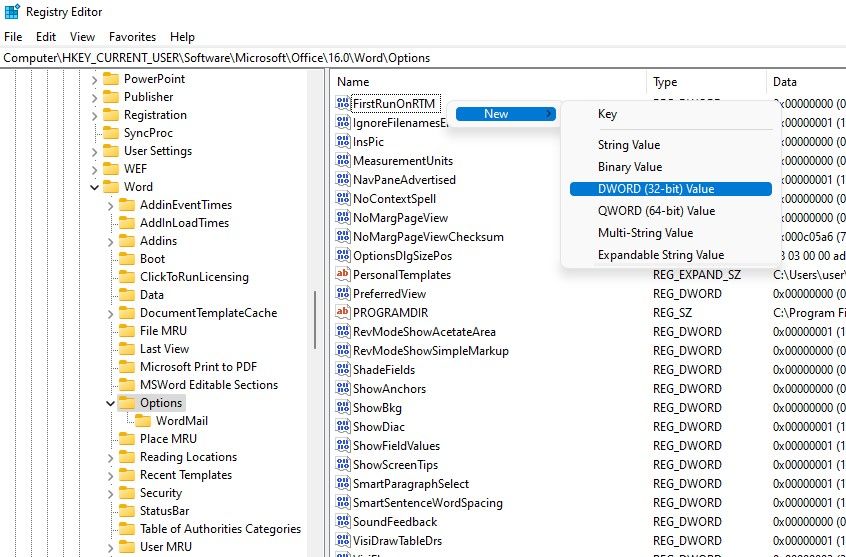Select the SmartSentenceWordSpacing value name

pyautogui.click(x=428, y=503)
